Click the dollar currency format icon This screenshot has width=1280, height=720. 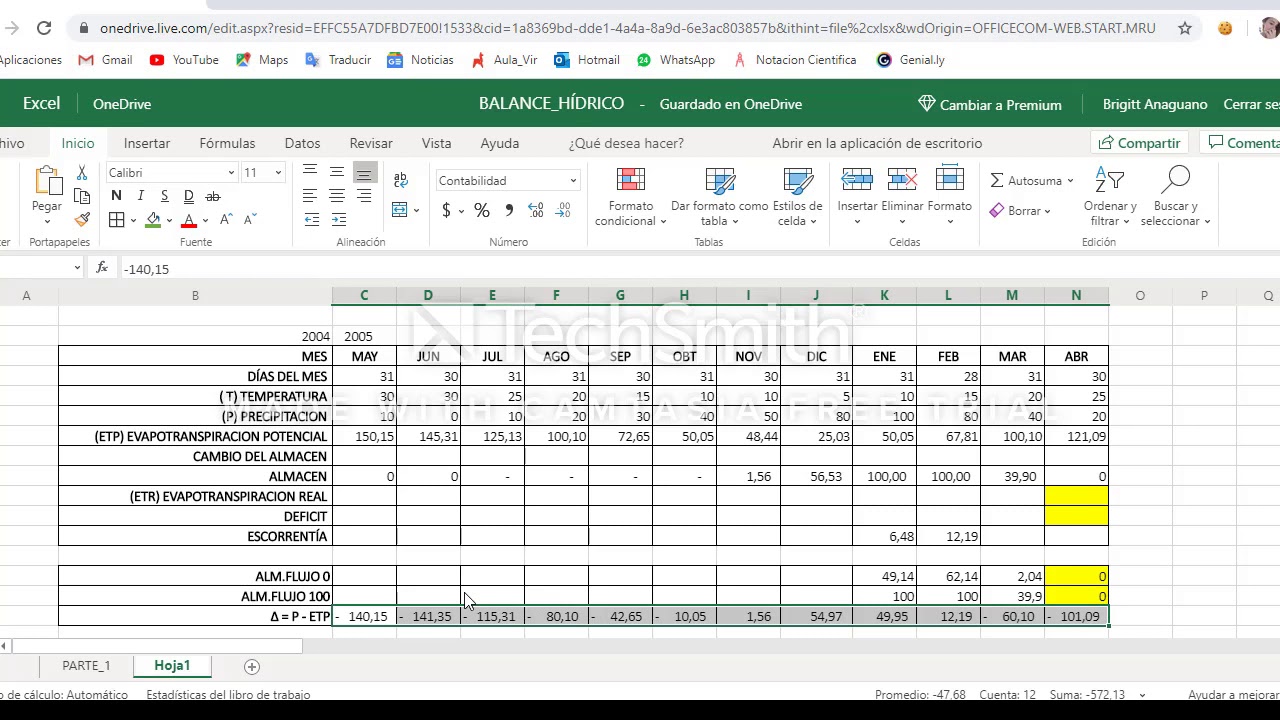pyautogui.click(x=446, y=210)
